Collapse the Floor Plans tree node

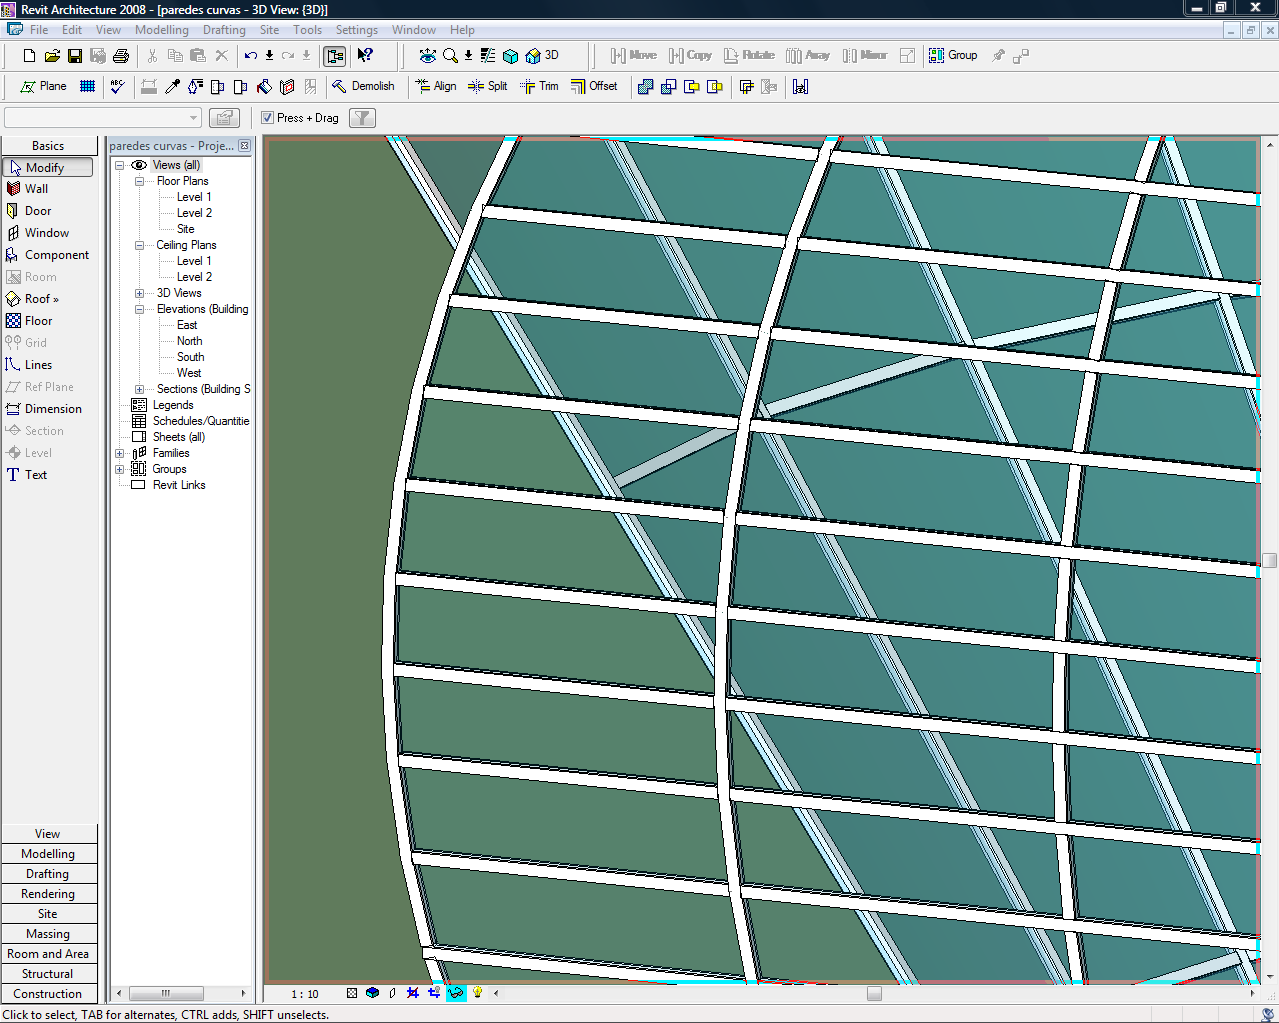[x=139, y=181]
